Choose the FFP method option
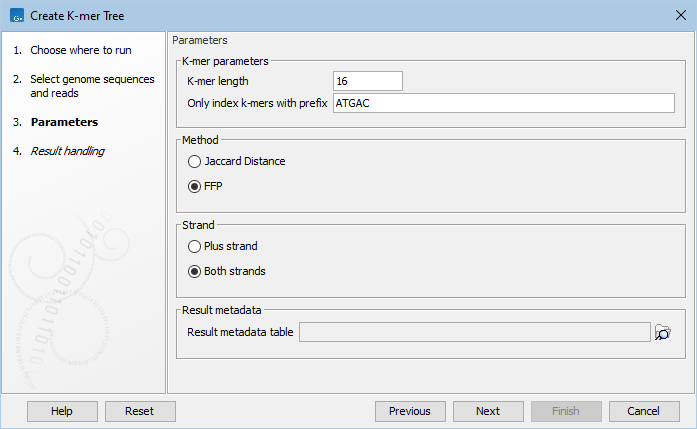The height and width of the screenshot is (429, 697). [194, 186]
